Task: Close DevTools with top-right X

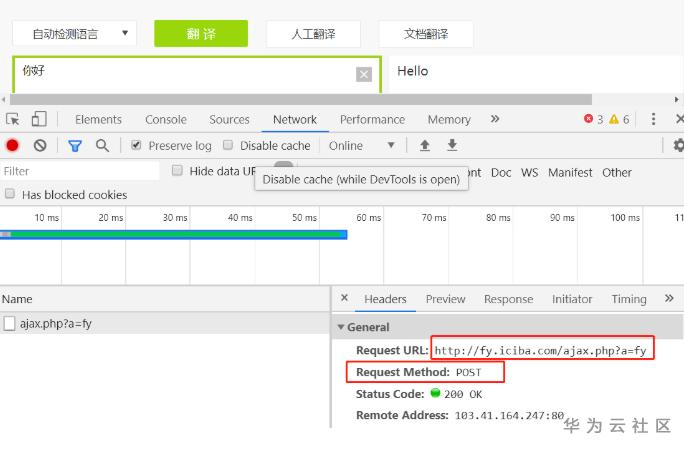Action: click(x=679, y=119)
